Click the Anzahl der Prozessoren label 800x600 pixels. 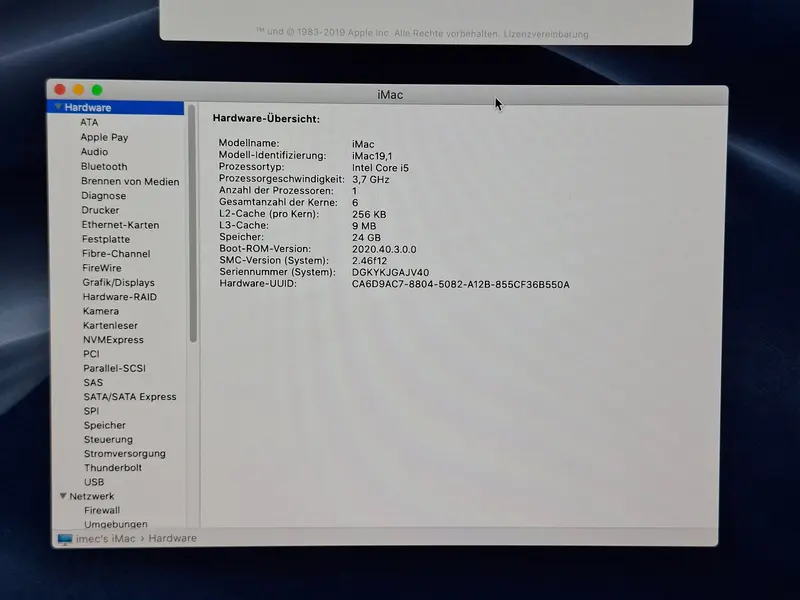coord(276,190)
